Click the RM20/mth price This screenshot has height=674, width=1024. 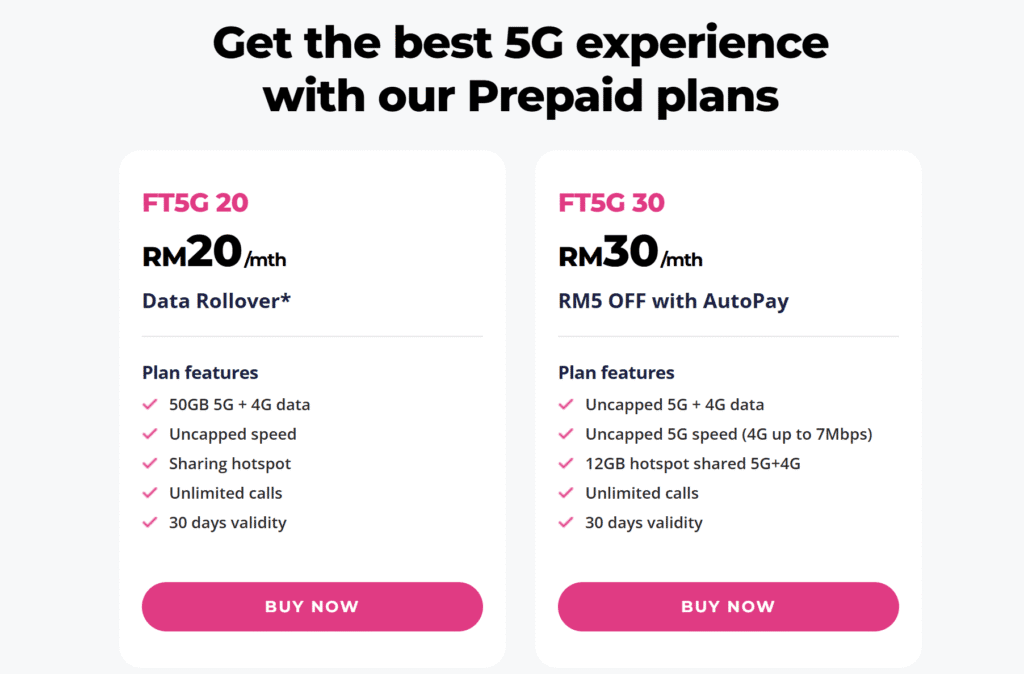[214, 254]
